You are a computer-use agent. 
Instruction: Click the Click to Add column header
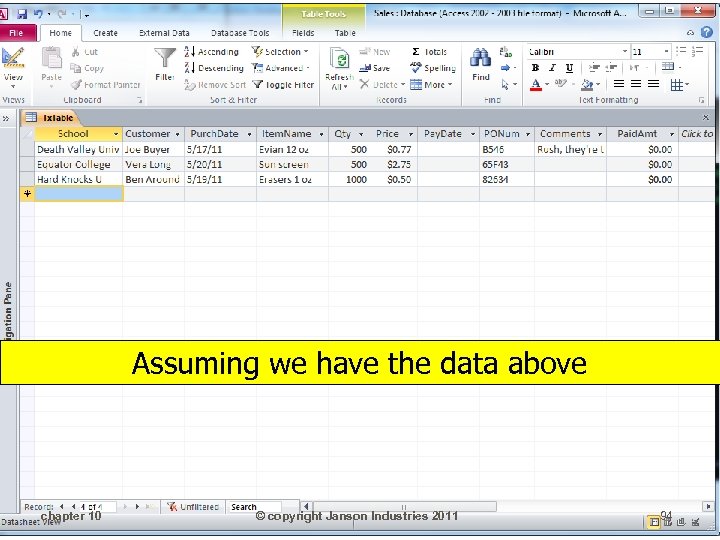(x=697, y=134)
